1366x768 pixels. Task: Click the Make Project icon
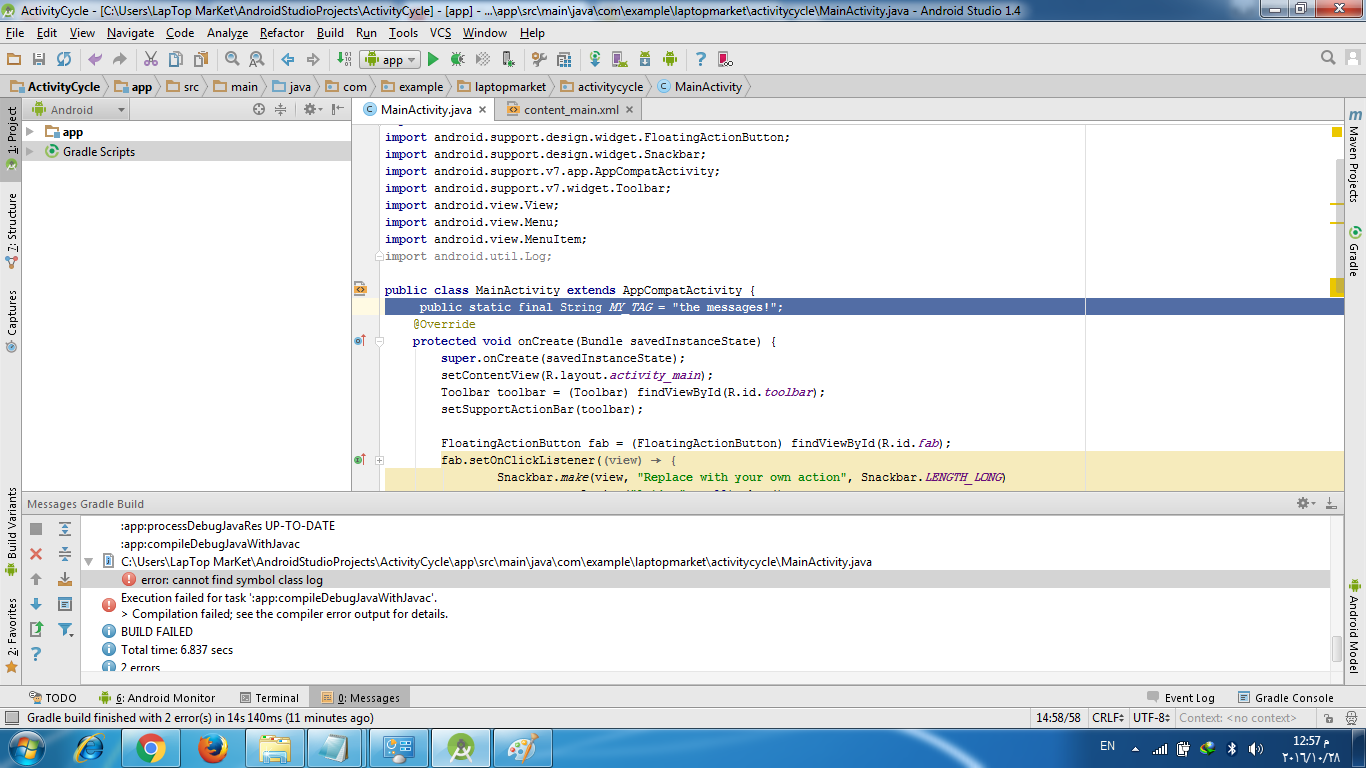coord(344,59)
